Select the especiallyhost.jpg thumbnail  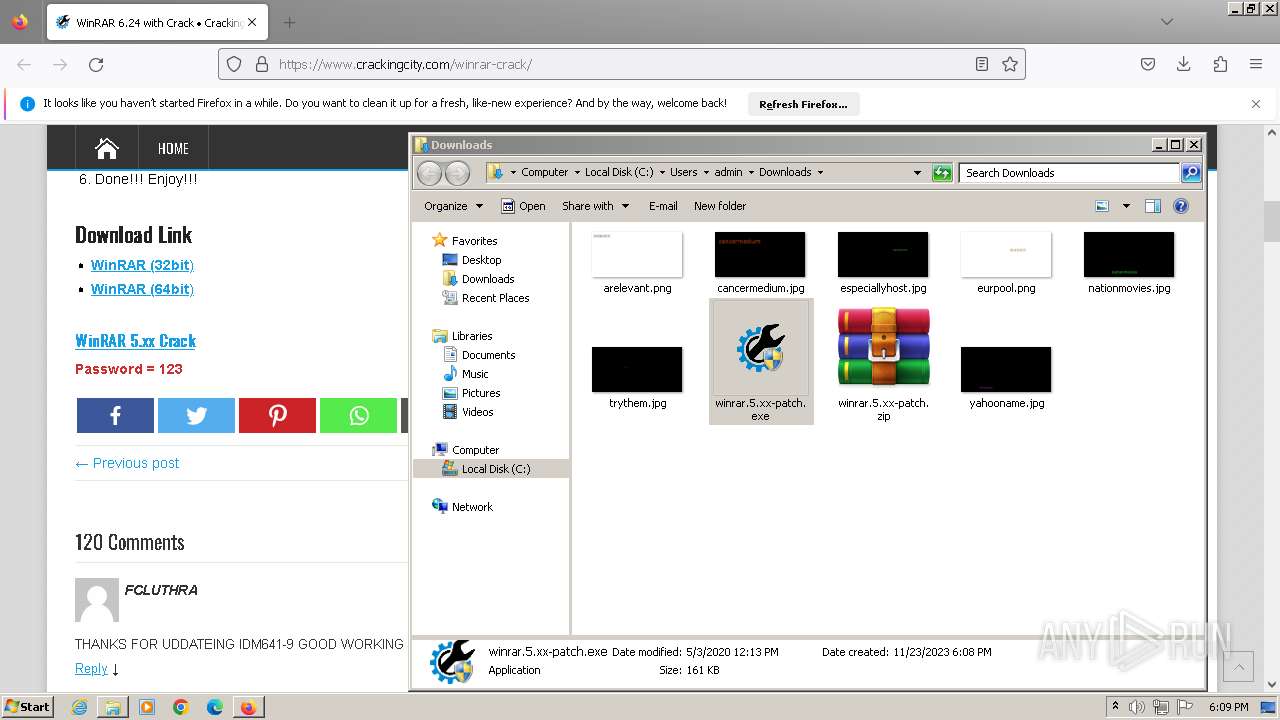(883, 254)
